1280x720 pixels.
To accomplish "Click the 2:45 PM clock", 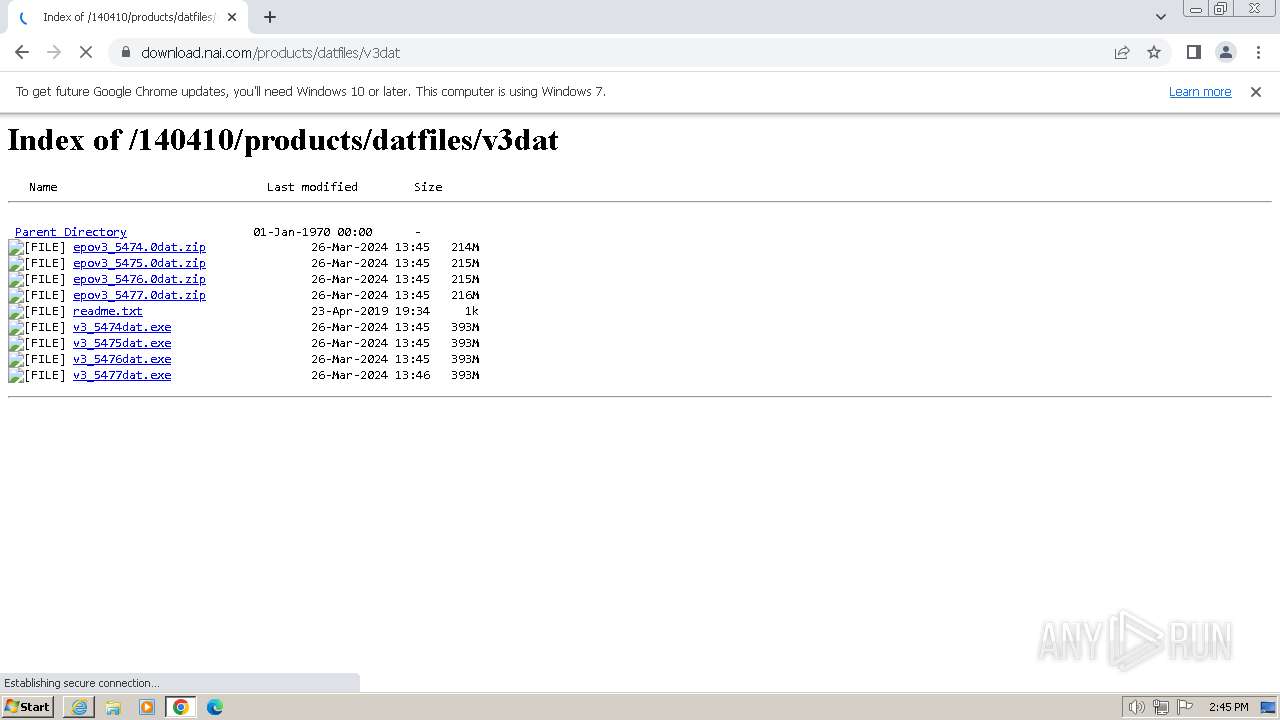I will click(x=1228, y=707).
